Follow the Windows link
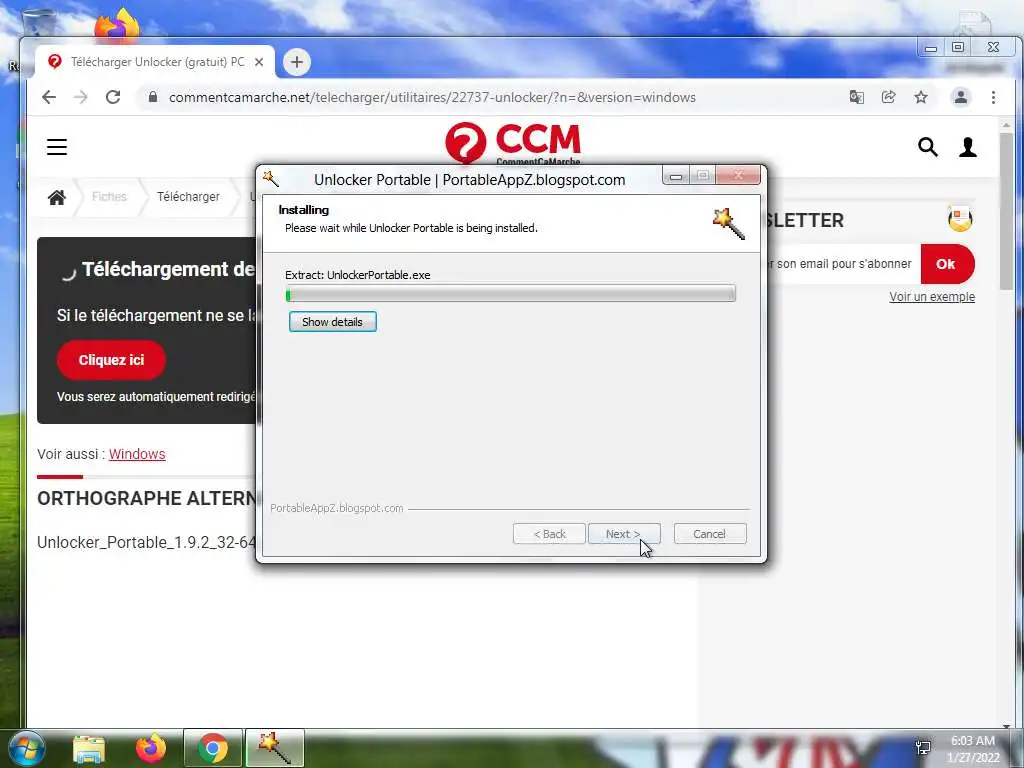 tap(137, 454)
